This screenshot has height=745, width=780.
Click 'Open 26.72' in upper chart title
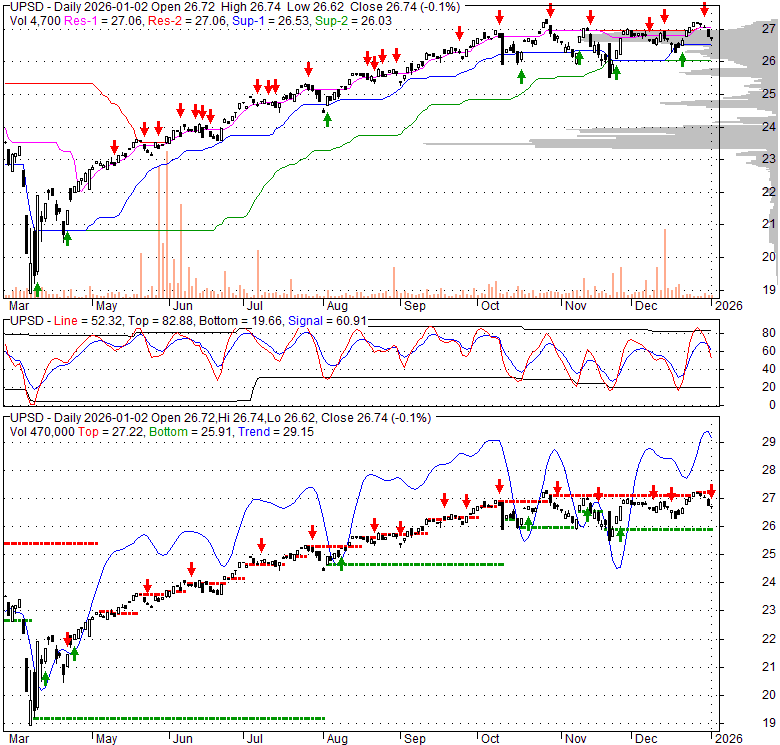[185, 7]
